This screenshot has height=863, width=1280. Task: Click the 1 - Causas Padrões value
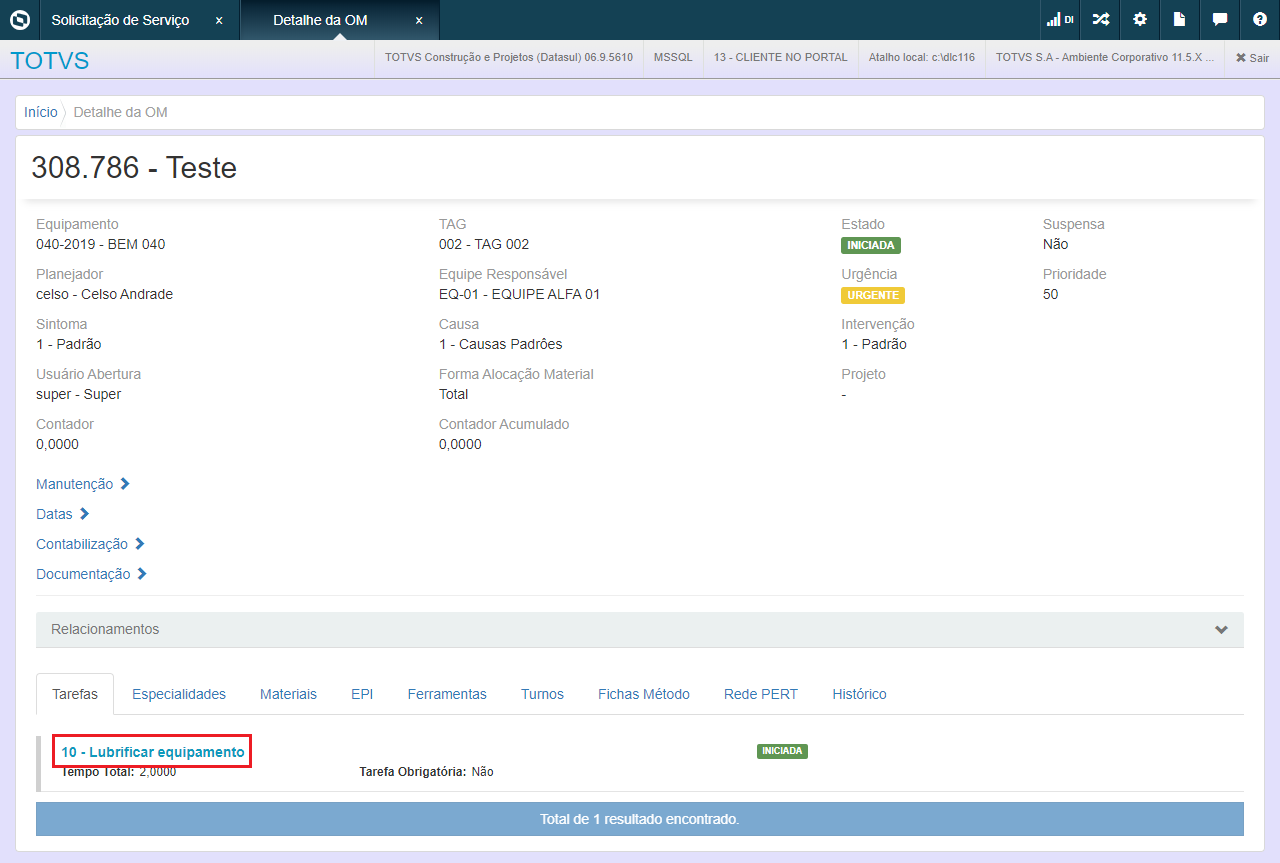[501, 344]
